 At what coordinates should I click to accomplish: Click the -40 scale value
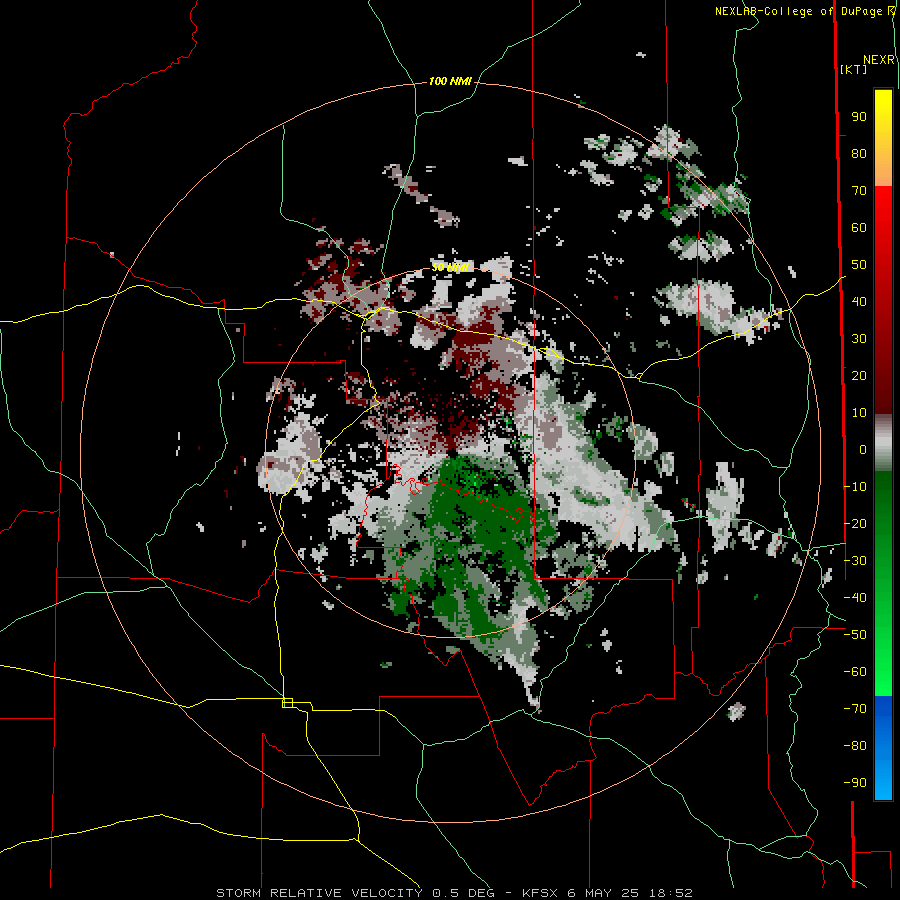coord(855,598)
